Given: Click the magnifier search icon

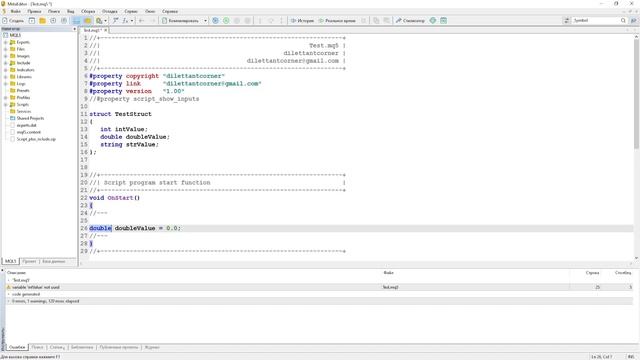Looking at the screenshot, I should point(623,20).
